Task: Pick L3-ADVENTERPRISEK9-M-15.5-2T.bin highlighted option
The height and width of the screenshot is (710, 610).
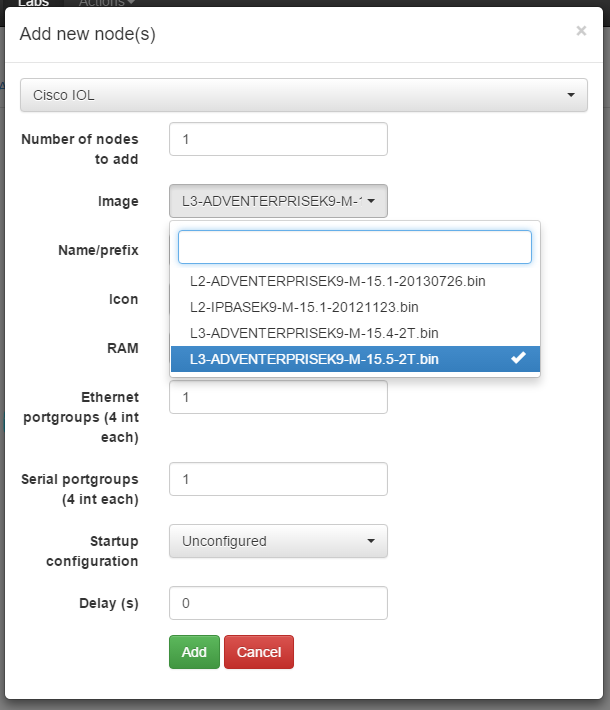Action: coord(355,359)
